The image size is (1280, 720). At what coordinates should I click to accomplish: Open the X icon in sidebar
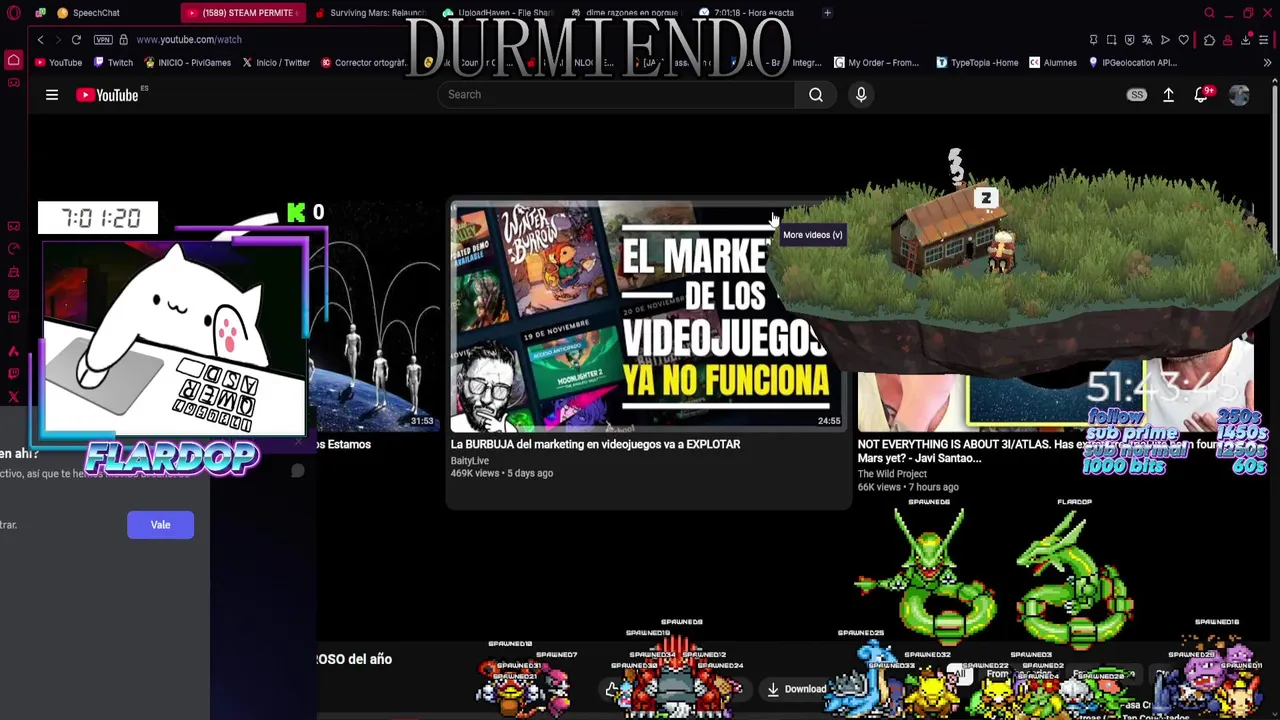pos(13,397)
